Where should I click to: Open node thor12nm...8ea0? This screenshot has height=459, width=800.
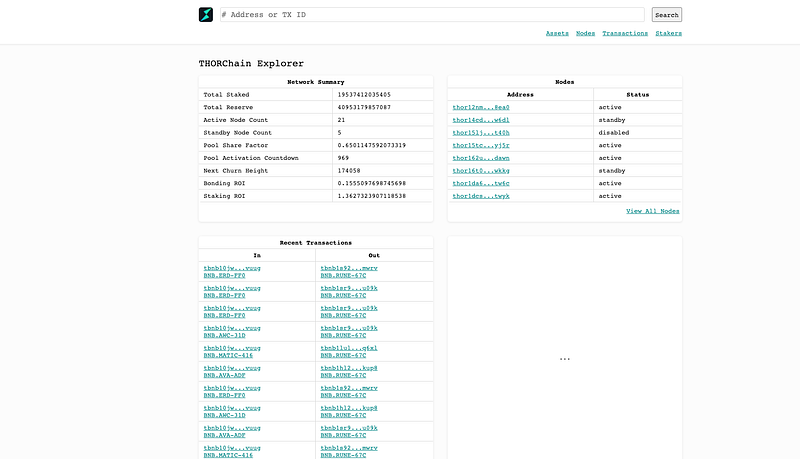481,107
